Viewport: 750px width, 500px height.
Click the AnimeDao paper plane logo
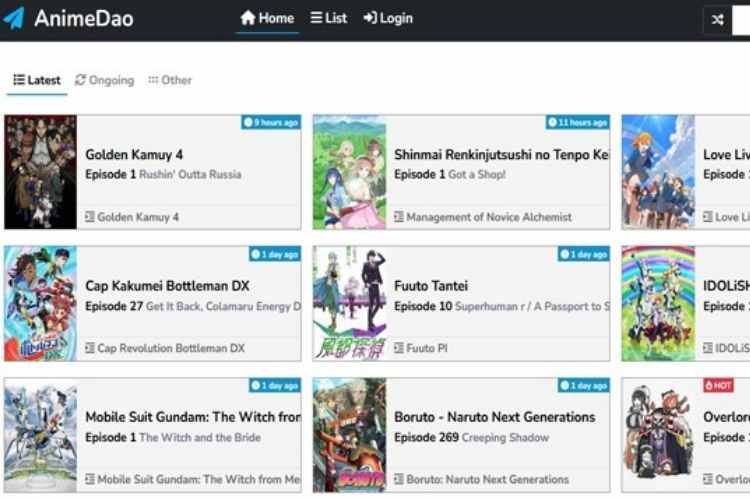point(14,18)
